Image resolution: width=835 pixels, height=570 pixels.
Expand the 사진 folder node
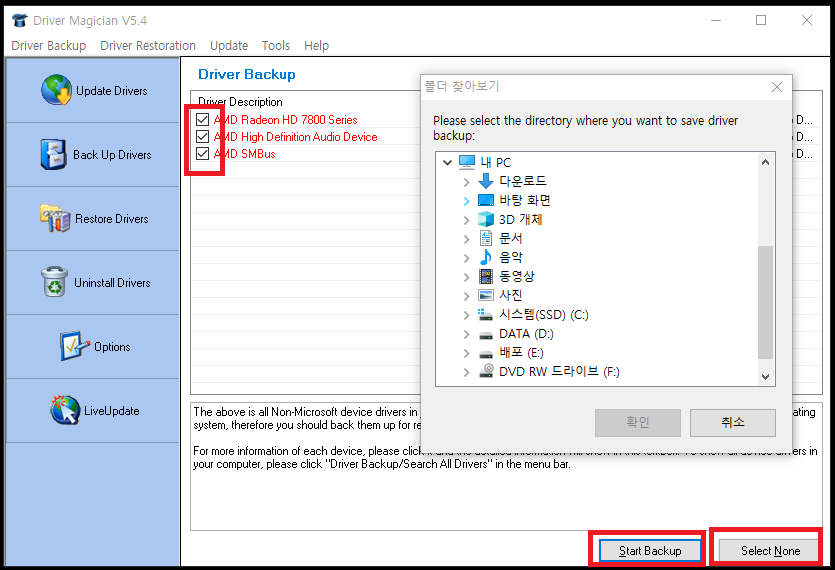pos(466,296)
